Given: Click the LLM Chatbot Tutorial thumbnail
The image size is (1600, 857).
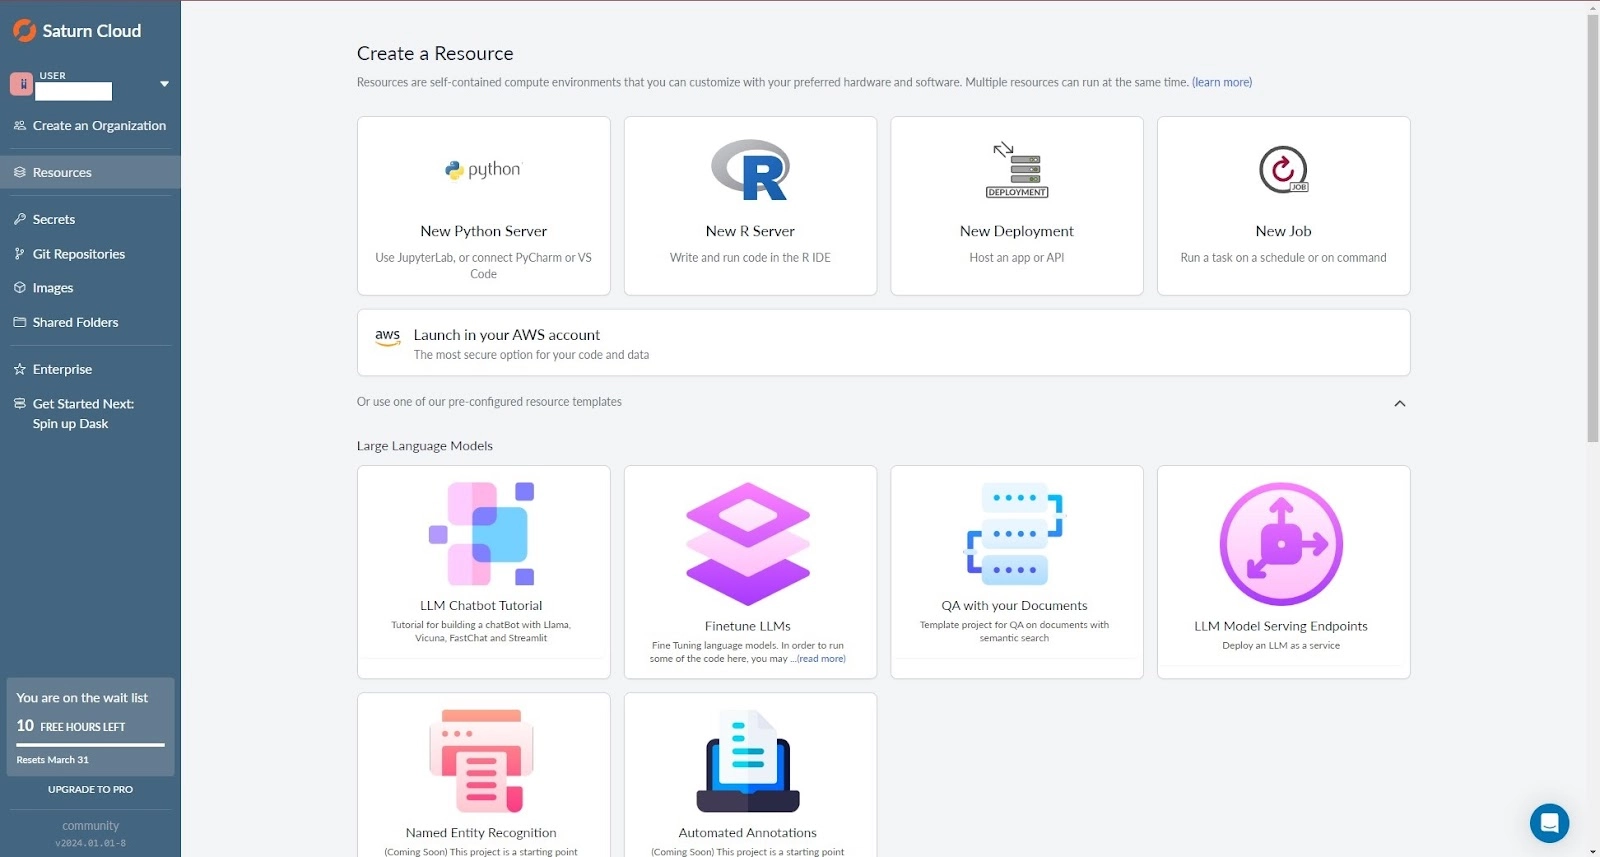Looking at the screenshot, I should 481,533.
